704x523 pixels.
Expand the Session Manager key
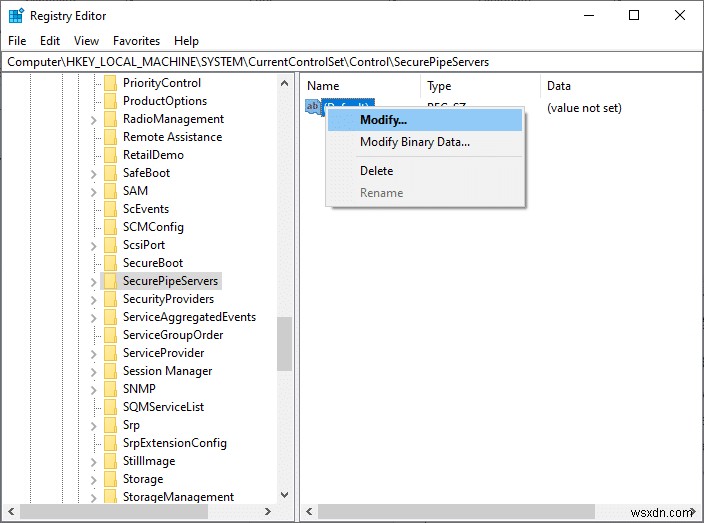click(93, 372)
